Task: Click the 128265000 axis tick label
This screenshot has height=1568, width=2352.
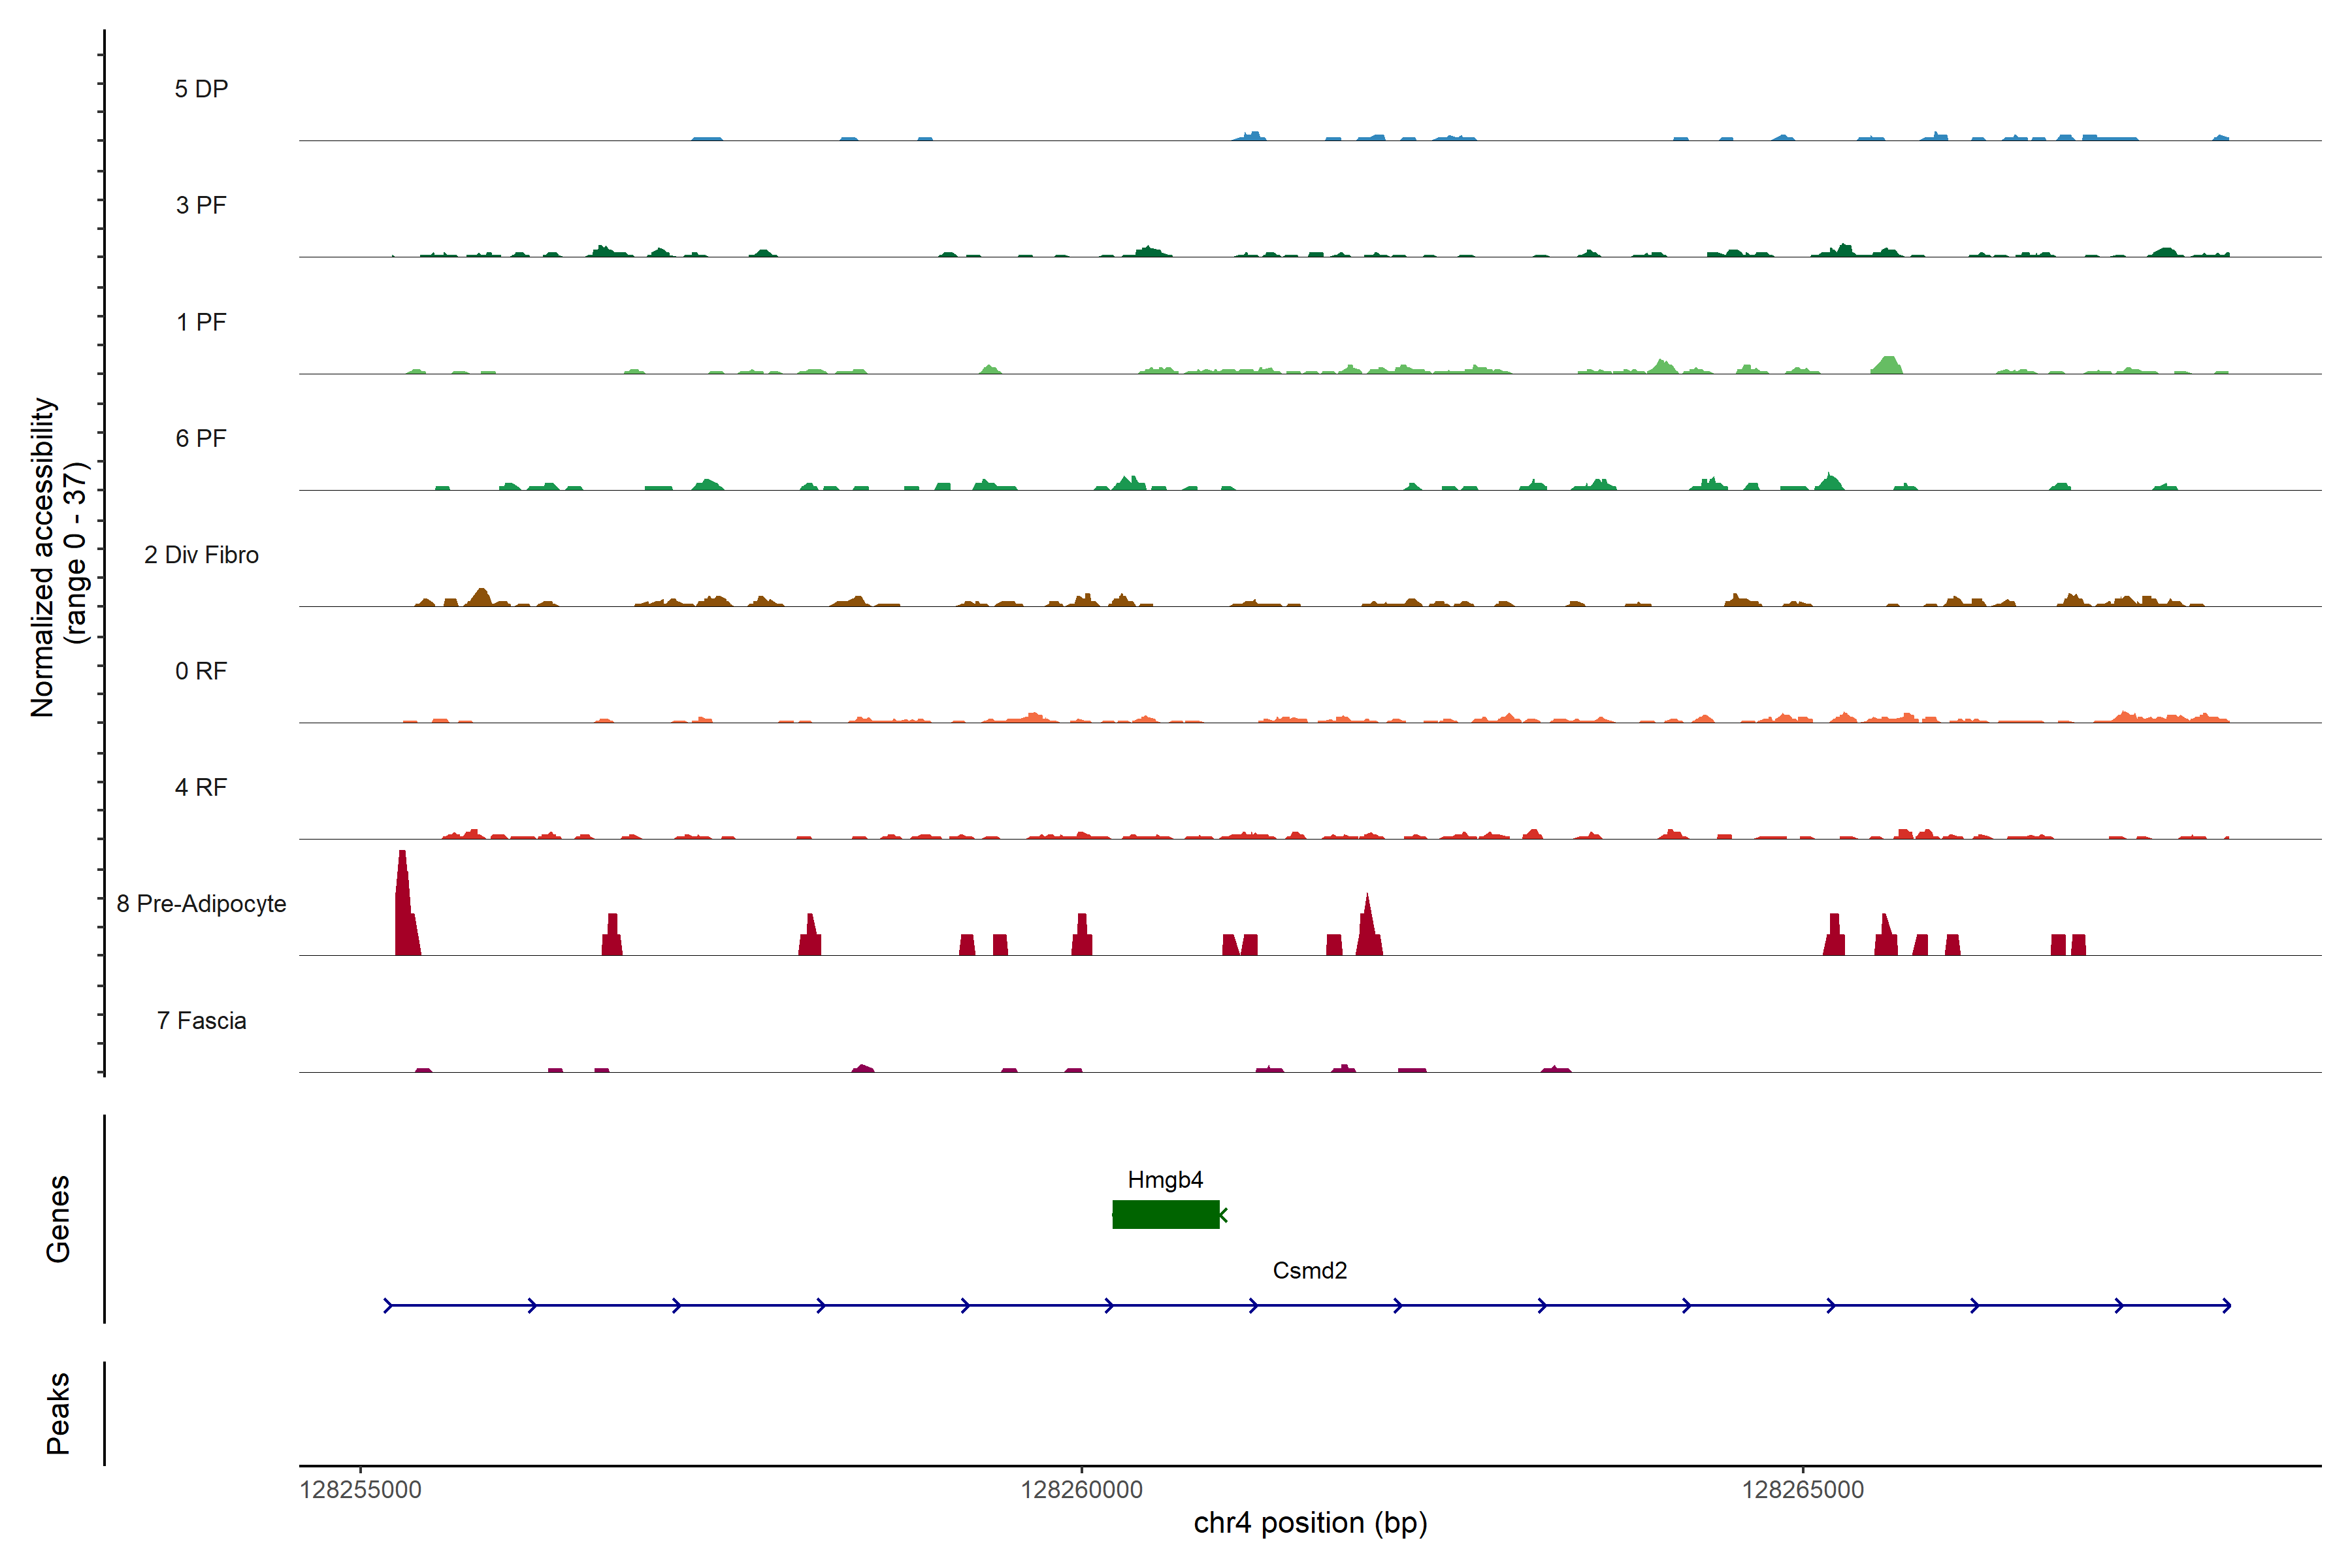Action: pos(1802,1490)
